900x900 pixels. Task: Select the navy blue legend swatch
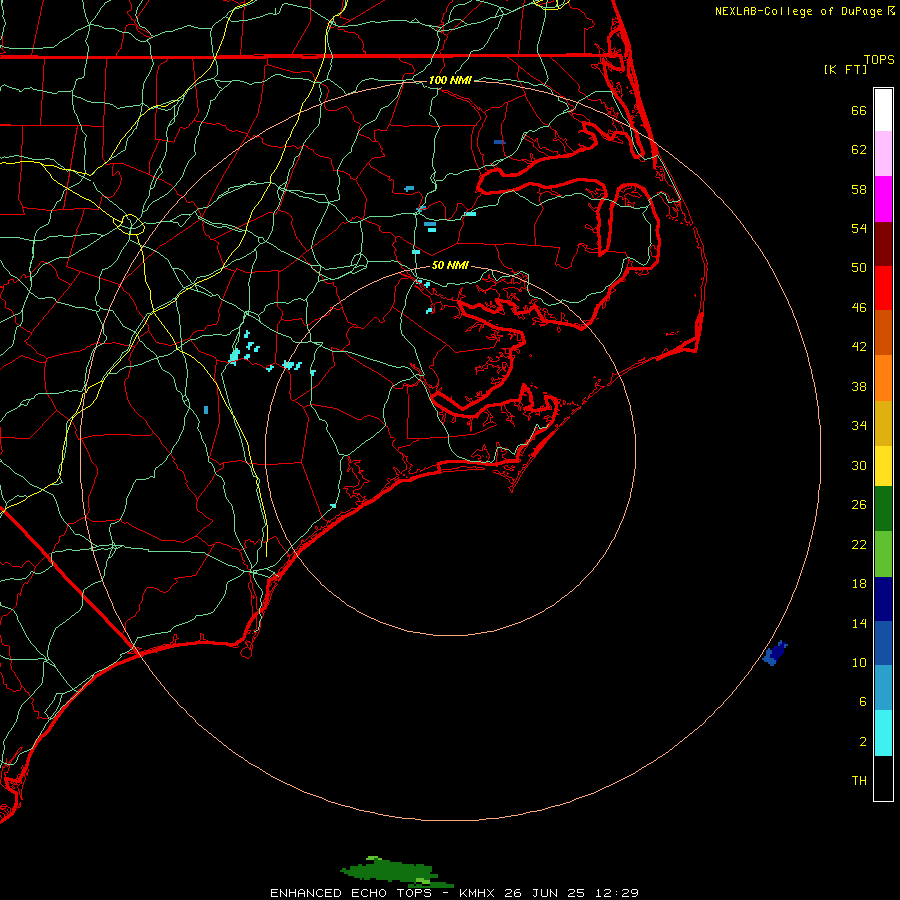(x=883, y=599)
